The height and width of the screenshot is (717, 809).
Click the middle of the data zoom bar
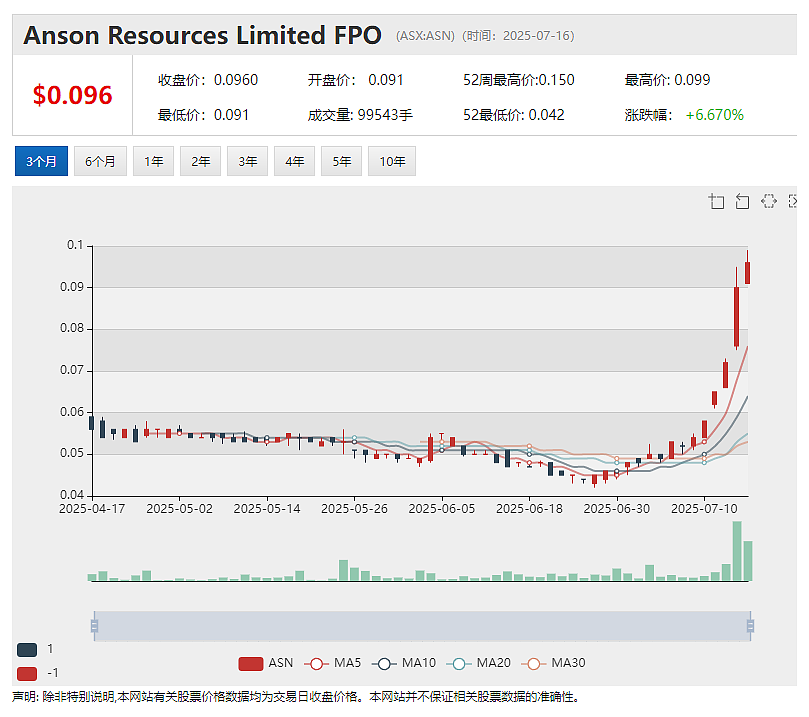pyautogui.click(x=422, y=626)
